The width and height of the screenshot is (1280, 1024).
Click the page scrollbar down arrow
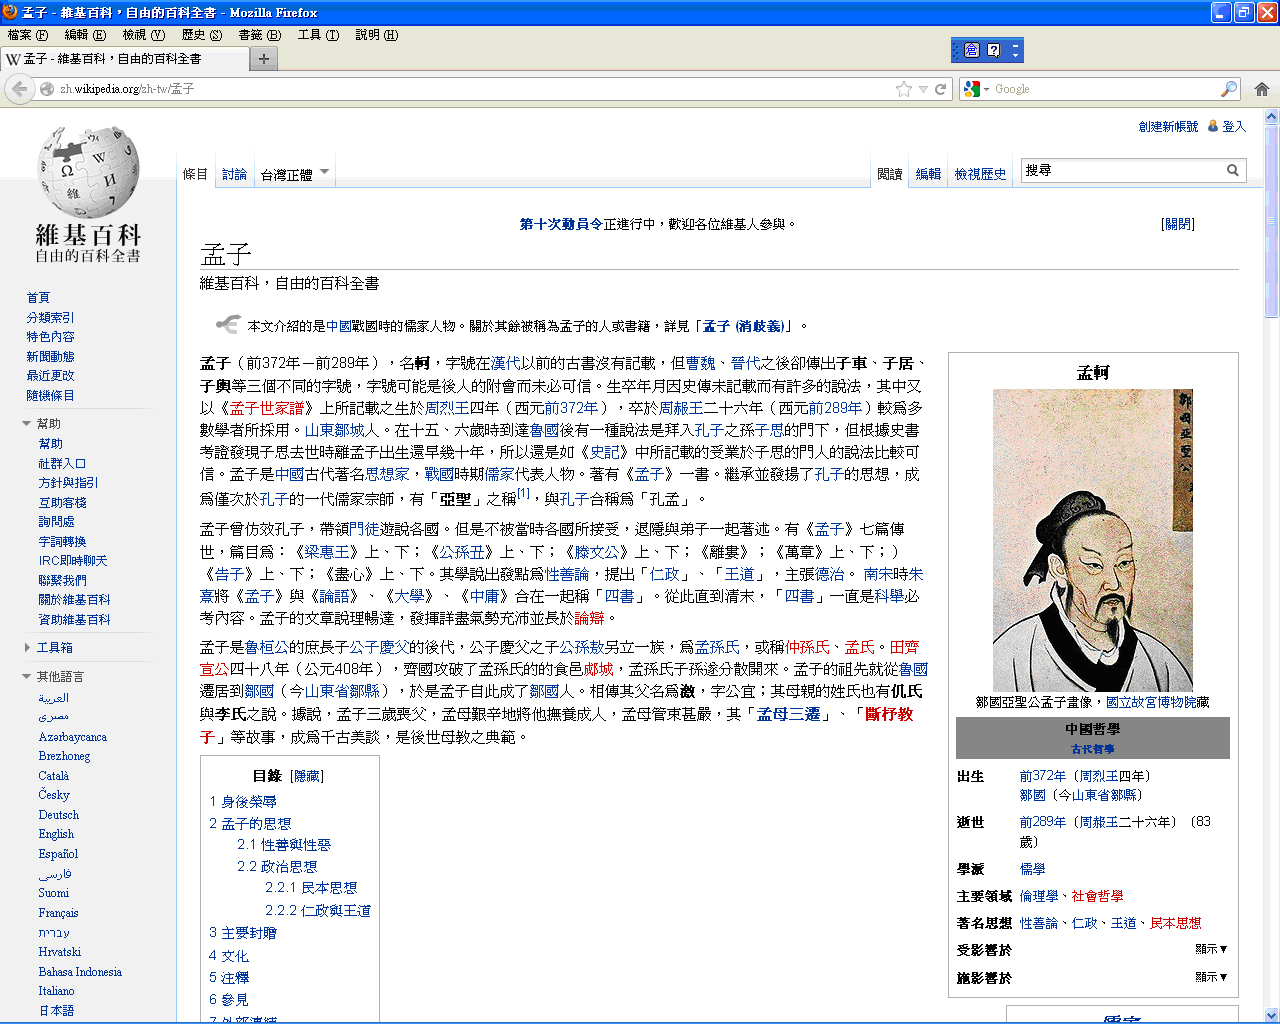[1272, 1015]
